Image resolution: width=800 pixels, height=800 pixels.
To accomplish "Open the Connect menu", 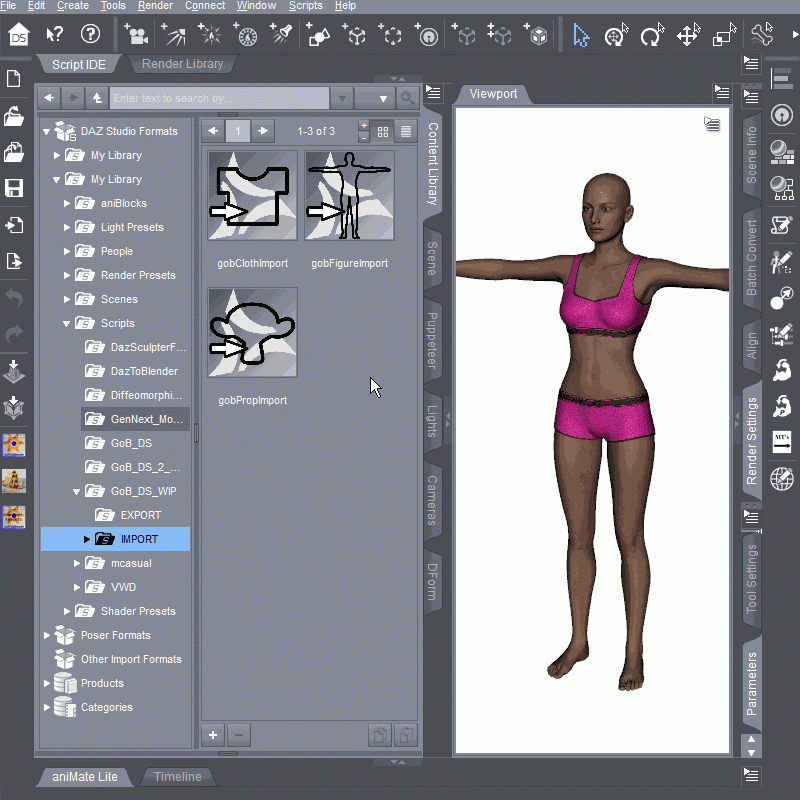I will coord(205,6).
